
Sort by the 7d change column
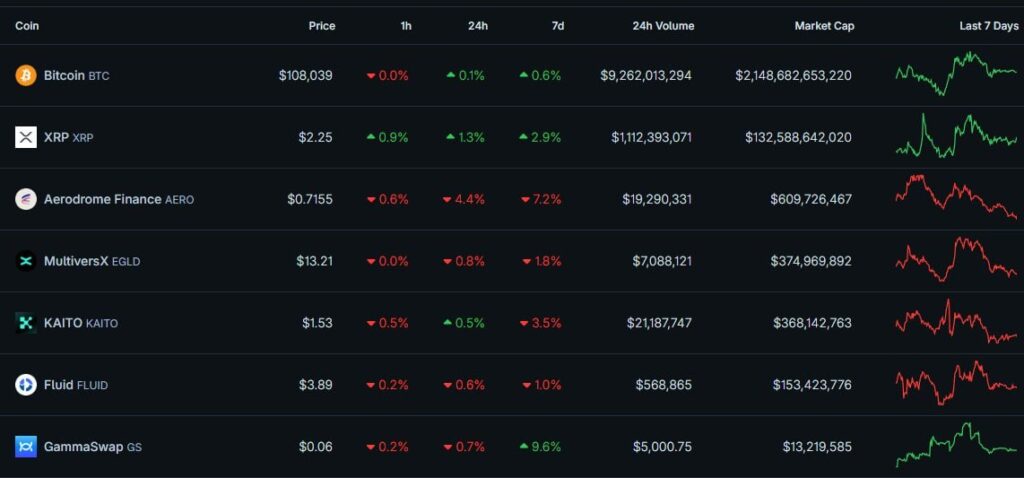tap(557, 26)
